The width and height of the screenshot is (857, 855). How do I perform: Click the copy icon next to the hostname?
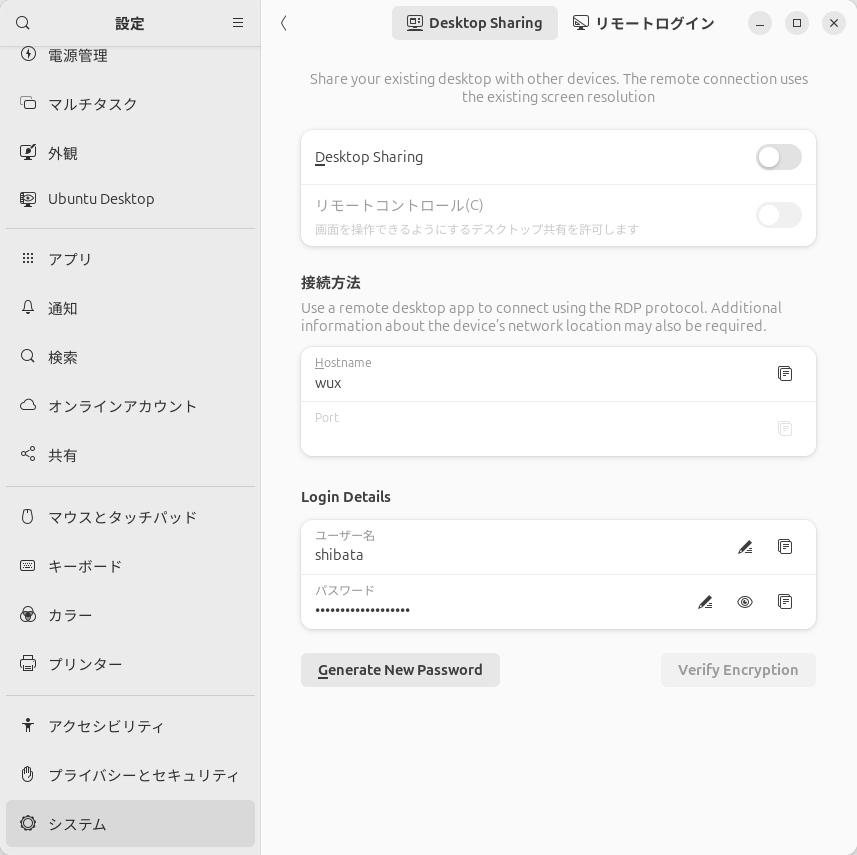[x=785, y=374]
